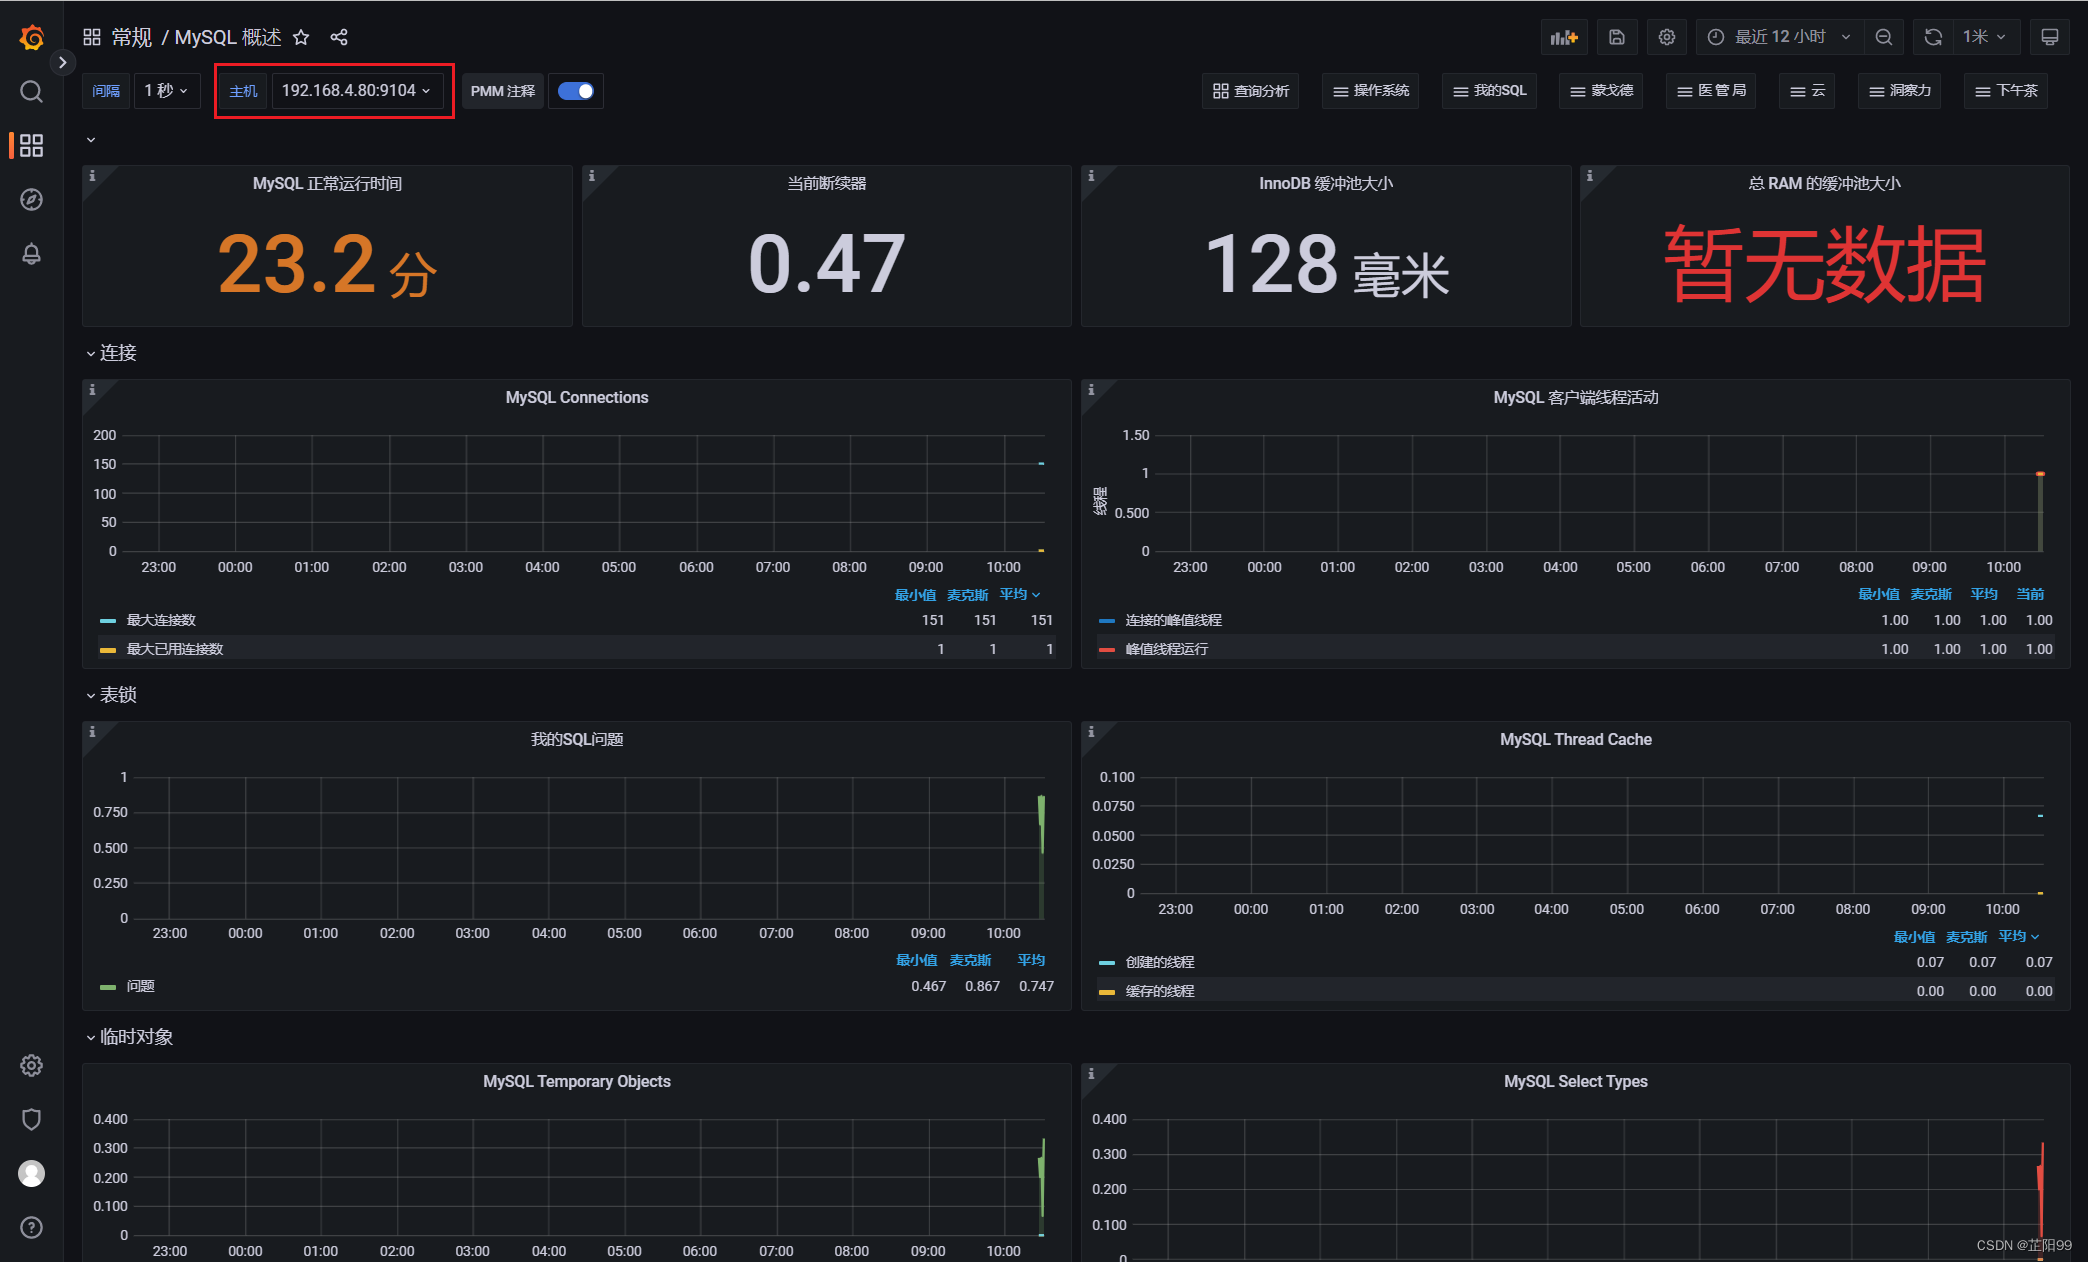Show info for 当前断续器 panel
The width and height of the screenshot is (2088, 1262).
click(x=592, y=176)
